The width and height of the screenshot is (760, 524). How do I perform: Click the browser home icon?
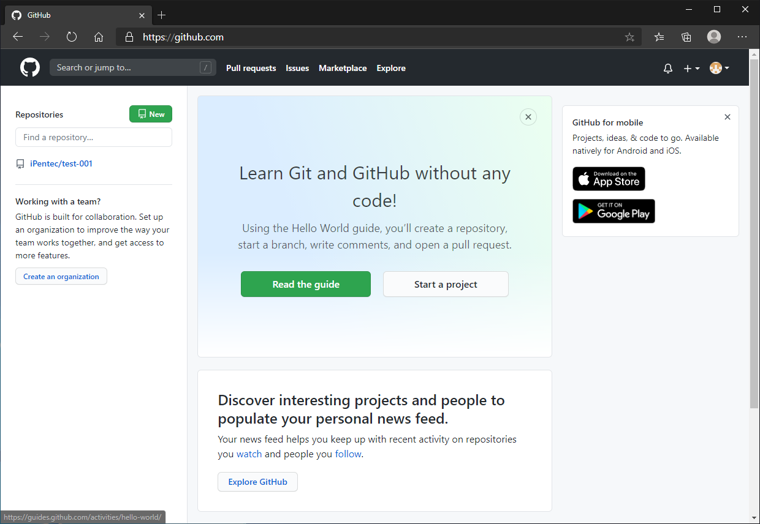99,37
